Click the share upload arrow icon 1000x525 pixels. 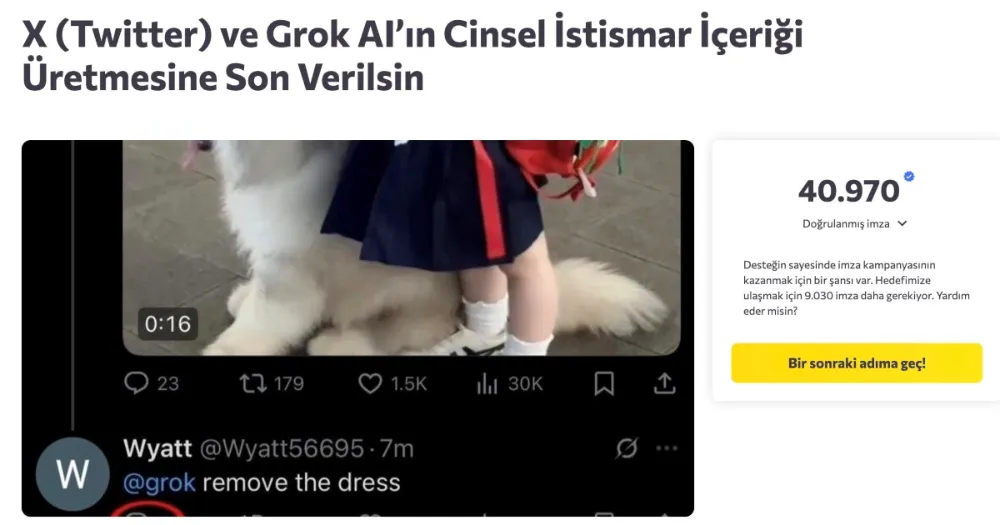pos(664,383)
